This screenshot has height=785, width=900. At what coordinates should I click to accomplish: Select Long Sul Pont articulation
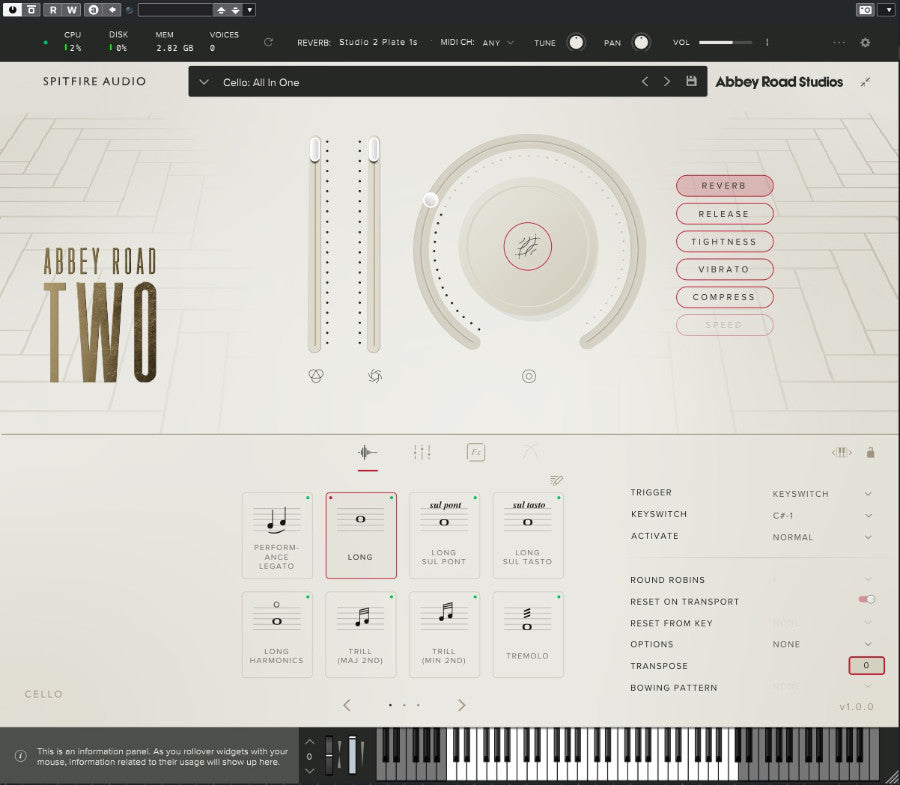[444, 535]
